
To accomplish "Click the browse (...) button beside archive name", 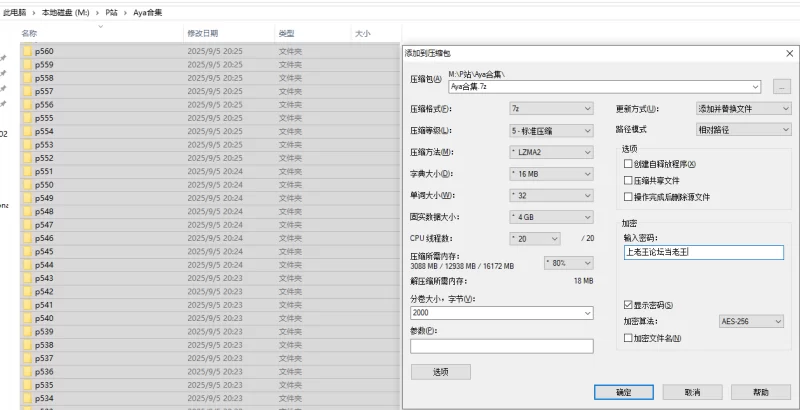I will [x=781, y=88].
